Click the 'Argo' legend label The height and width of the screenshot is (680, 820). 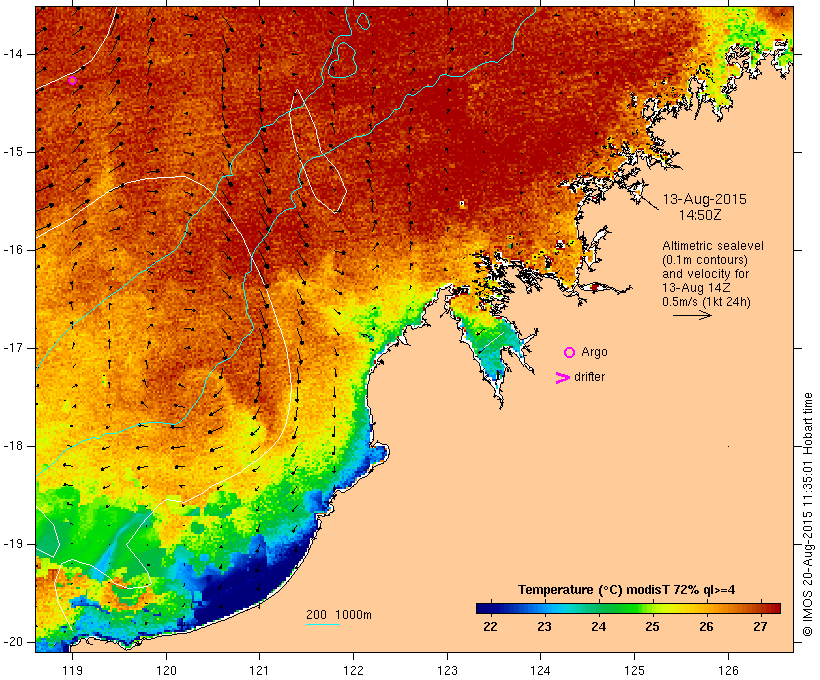(x=594, y=353)
